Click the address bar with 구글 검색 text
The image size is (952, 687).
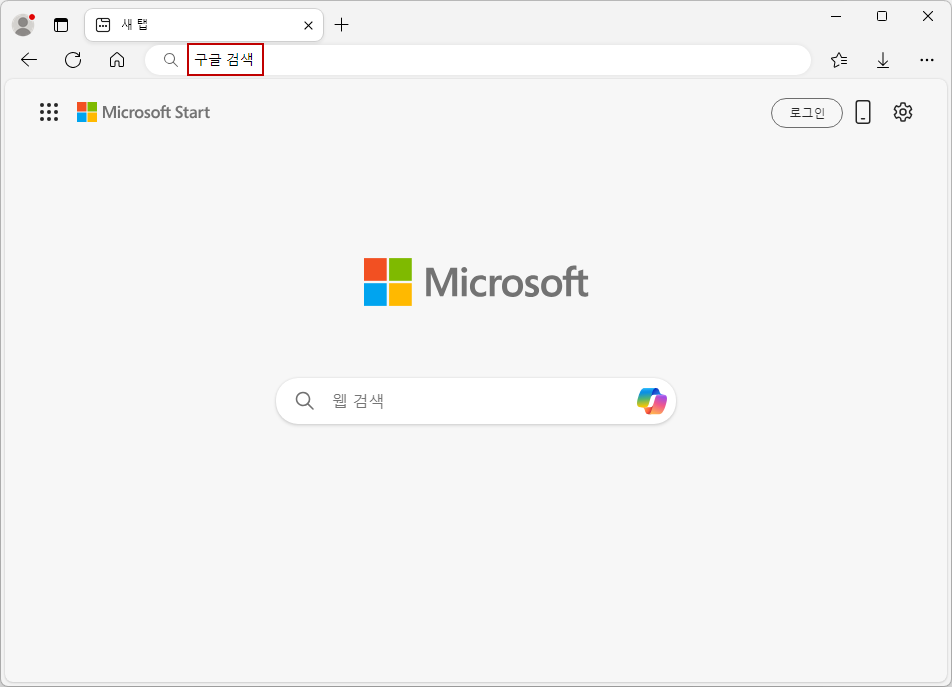pos(478,59)
